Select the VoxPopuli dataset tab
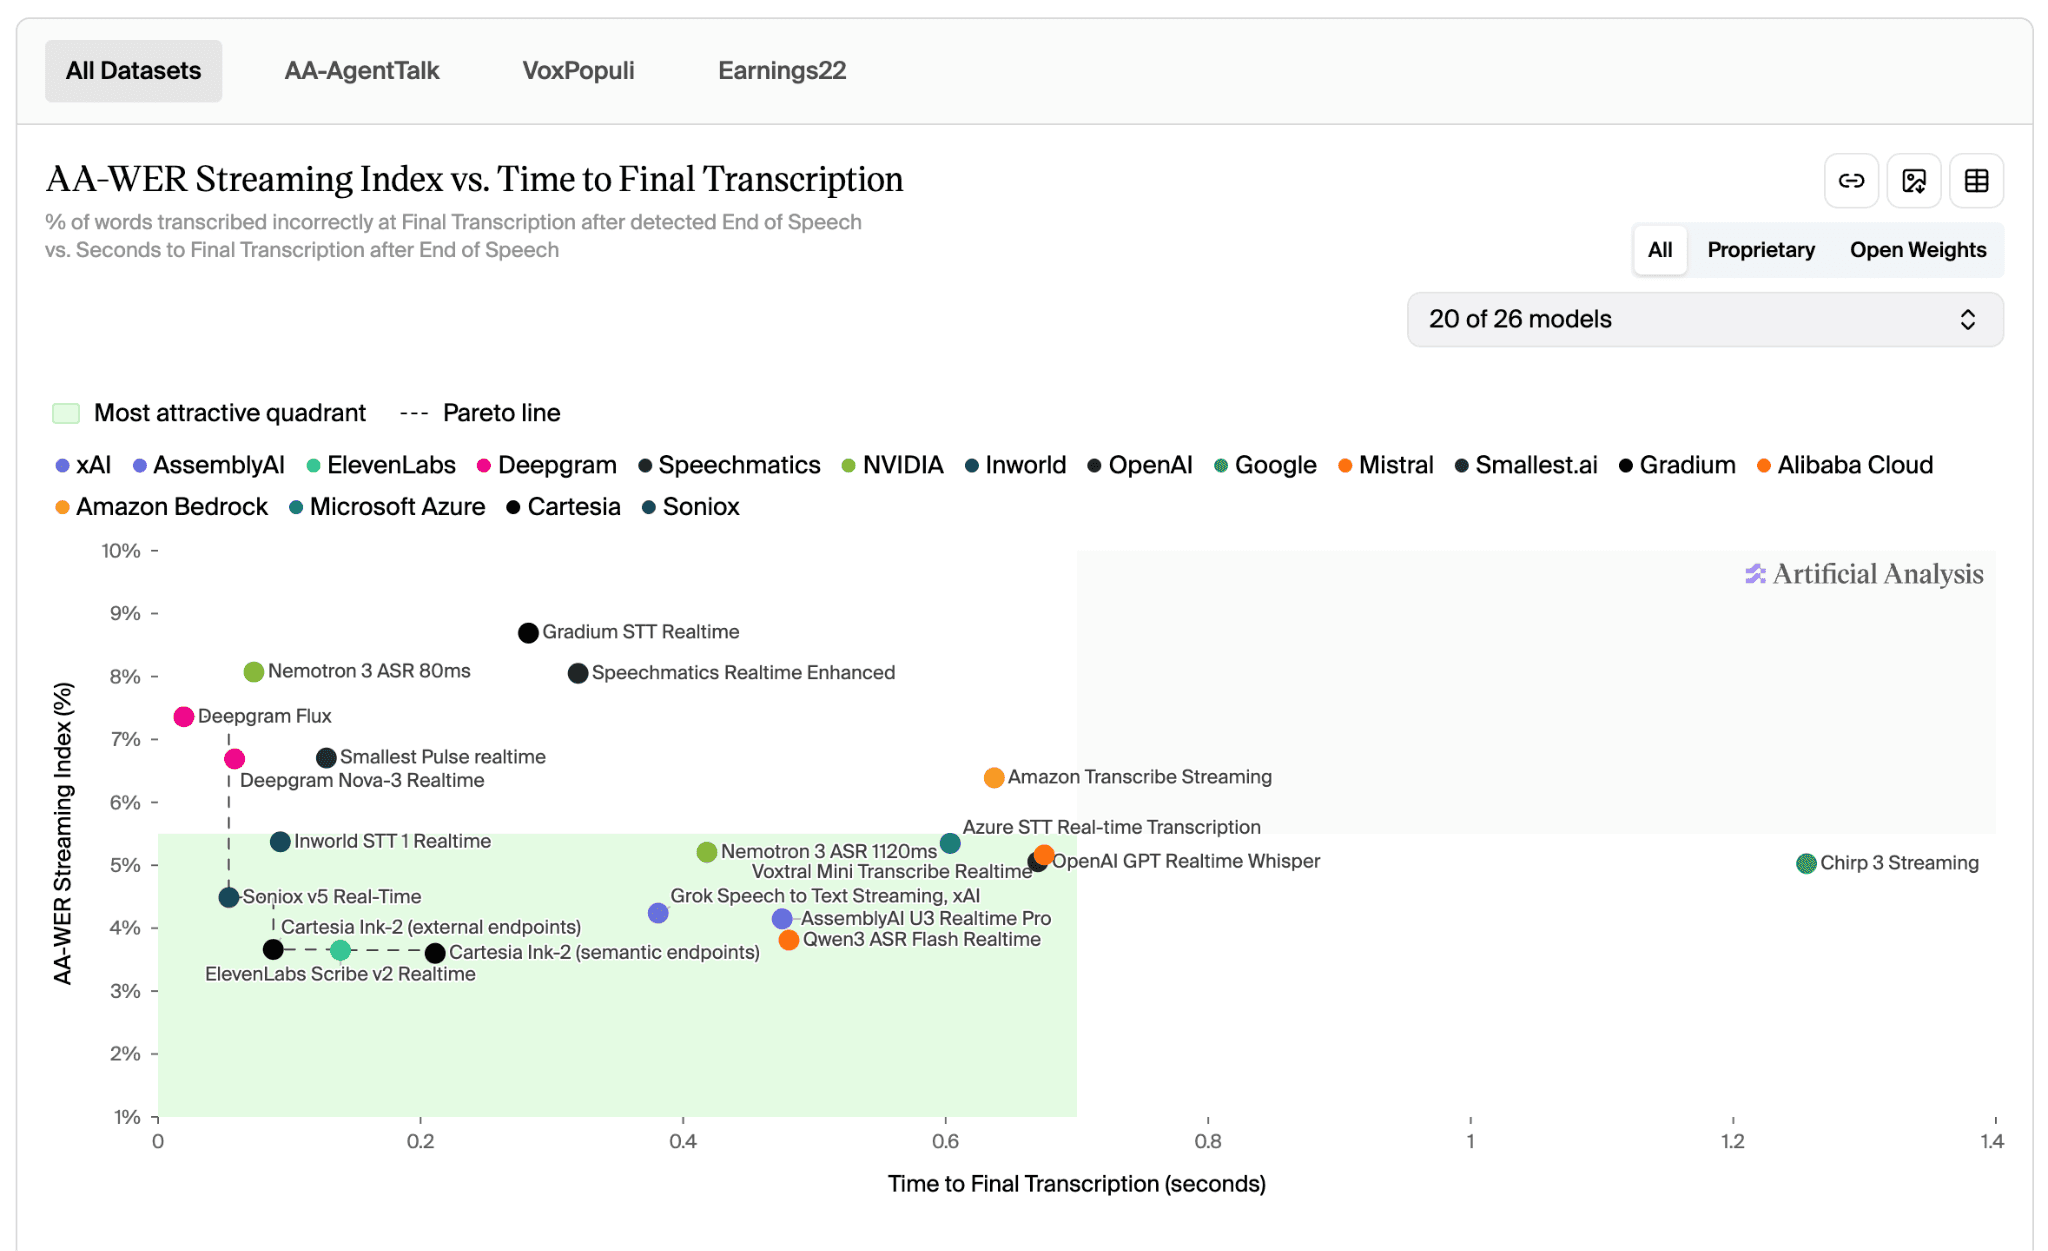 (x=578, y=71)
